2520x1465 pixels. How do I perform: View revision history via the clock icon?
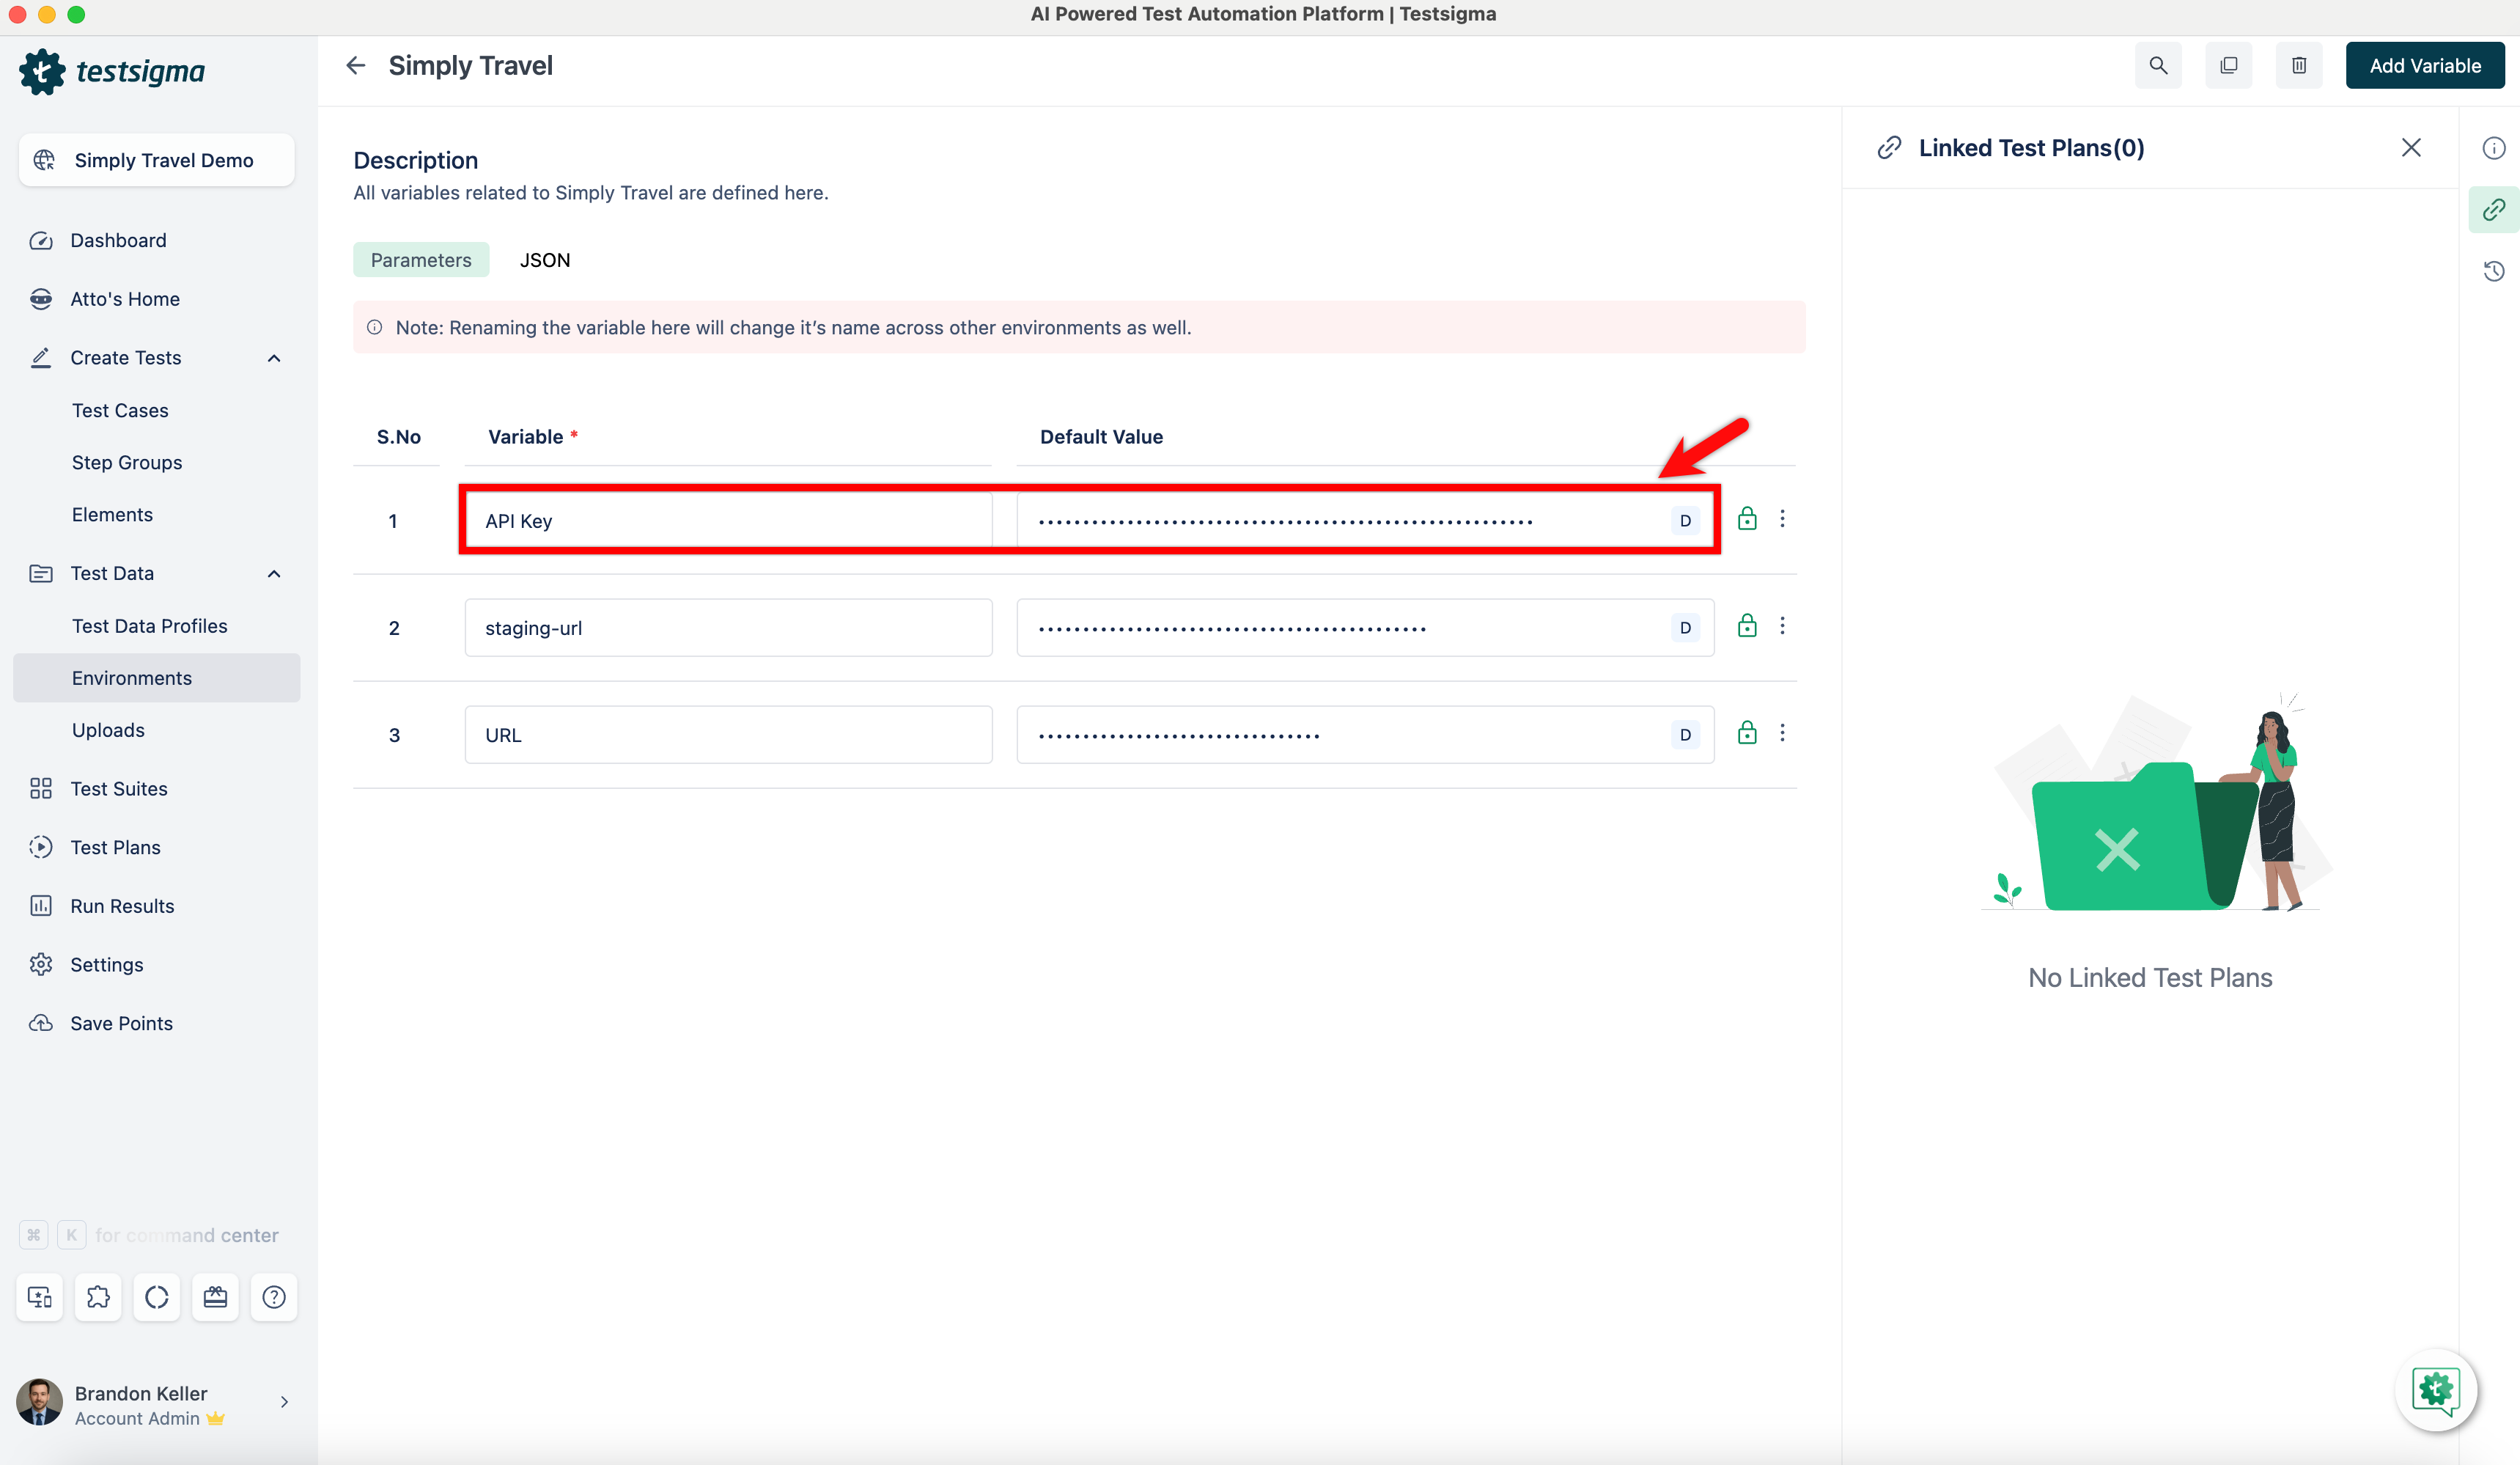[x=2493, y=271]
